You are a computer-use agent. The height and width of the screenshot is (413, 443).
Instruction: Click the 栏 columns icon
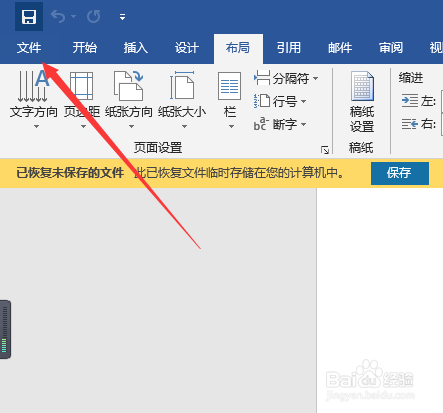230,86
